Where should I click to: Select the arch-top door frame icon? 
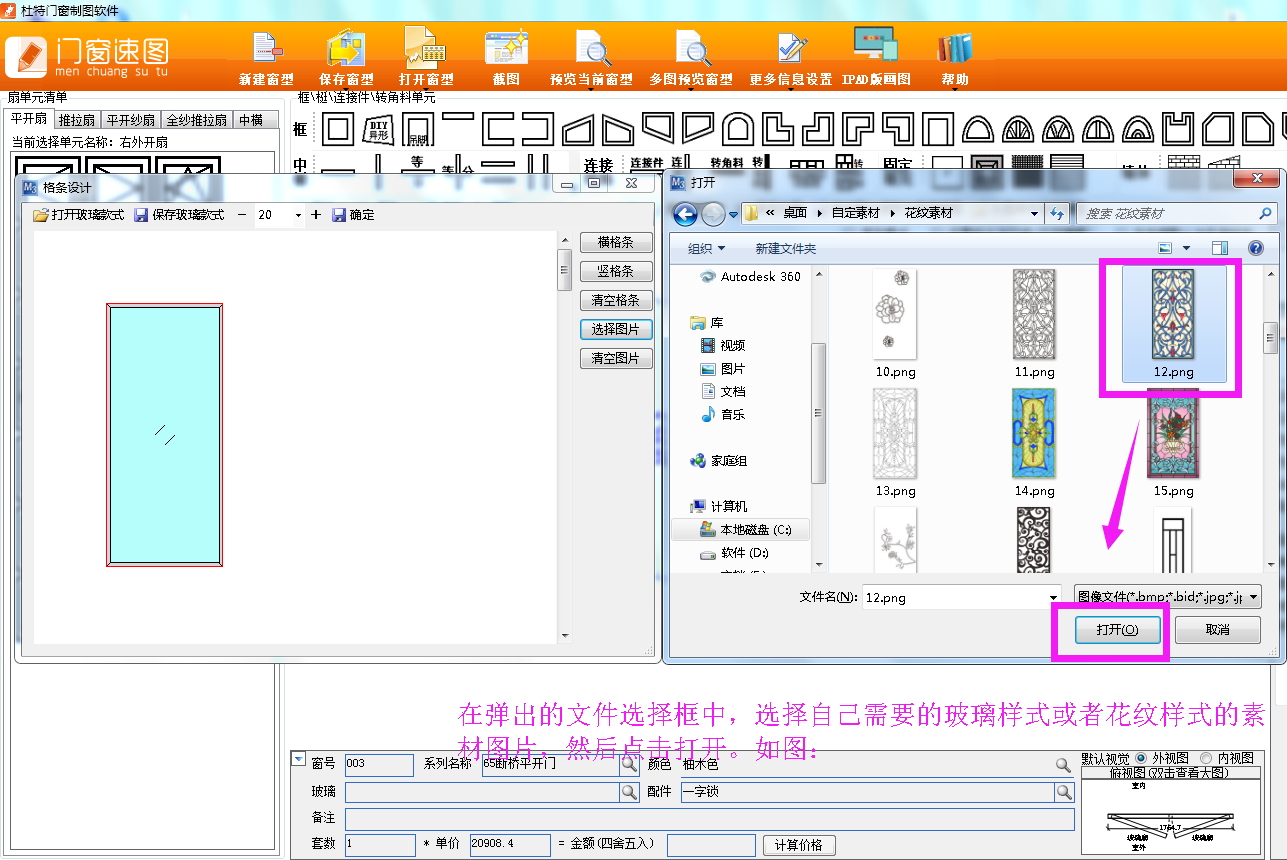[738, 128]
